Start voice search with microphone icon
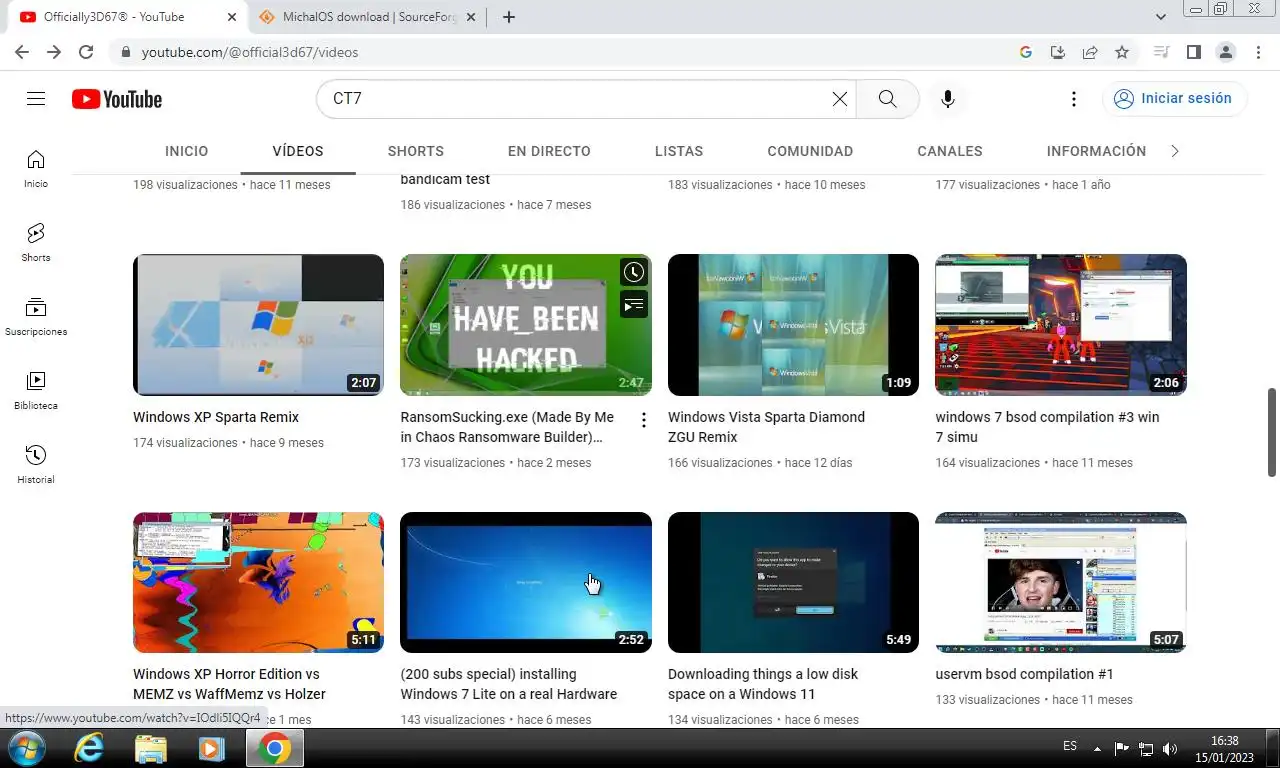 pos(948,99)
